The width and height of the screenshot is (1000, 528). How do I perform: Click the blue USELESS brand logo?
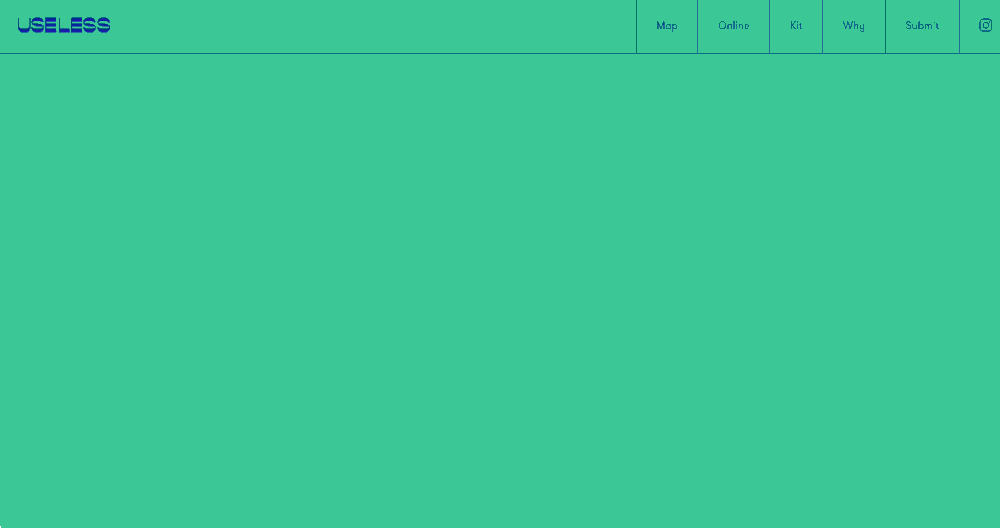tap(64, 25)
